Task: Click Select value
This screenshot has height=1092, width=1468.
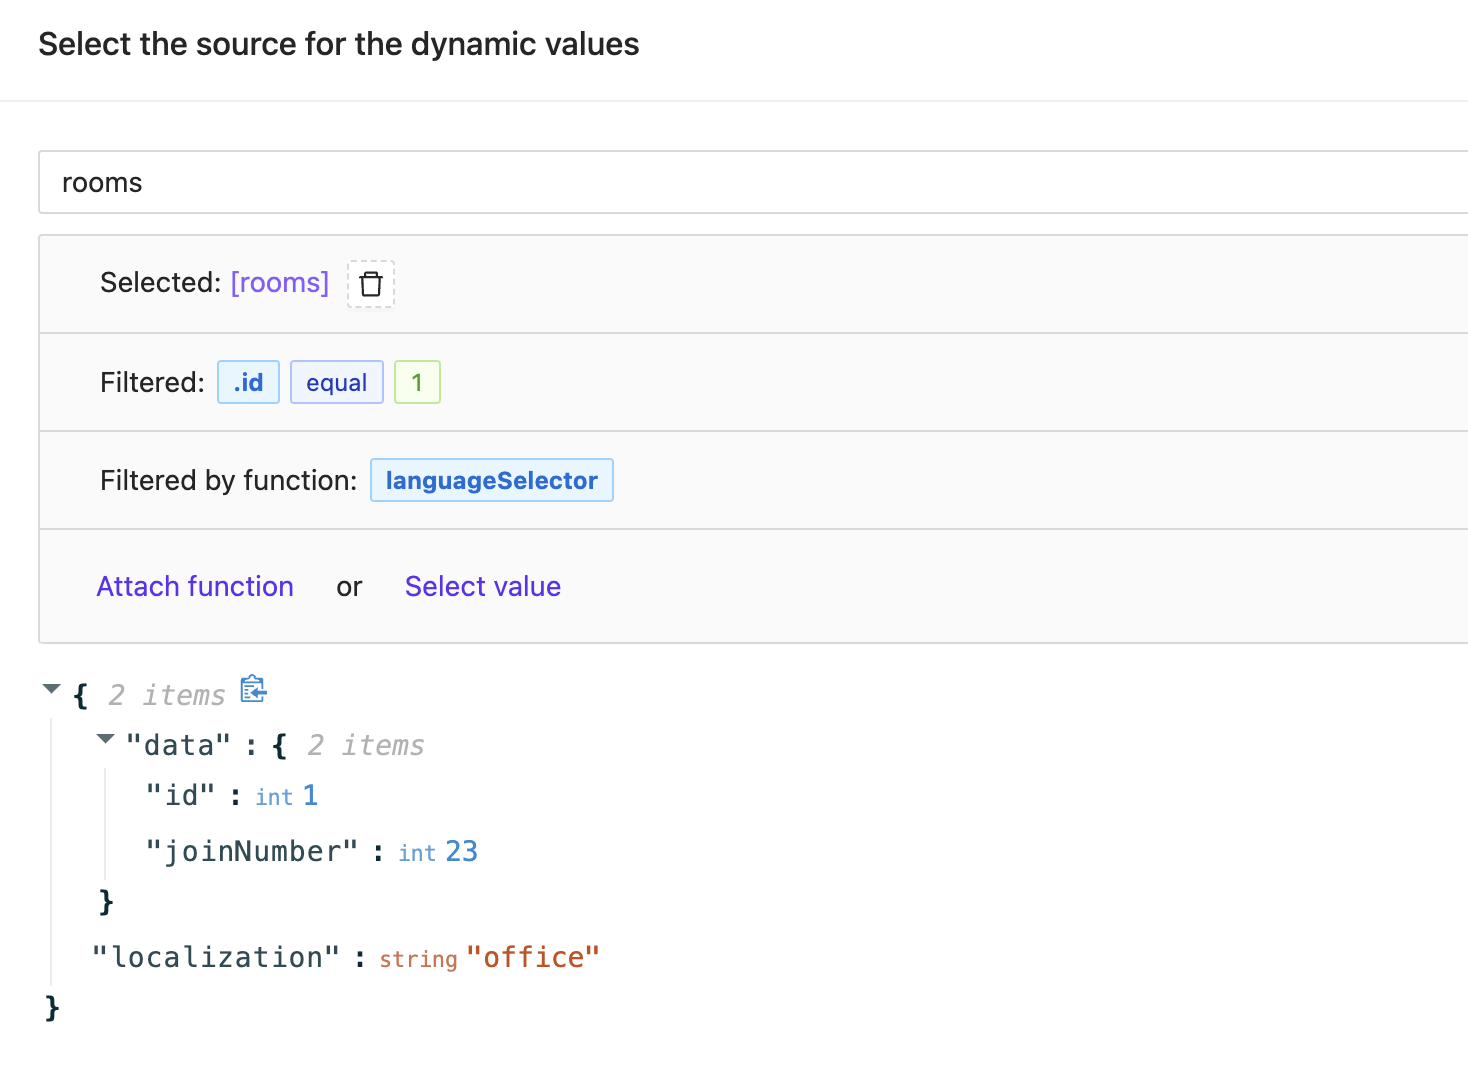Action: tap(482, 586)
